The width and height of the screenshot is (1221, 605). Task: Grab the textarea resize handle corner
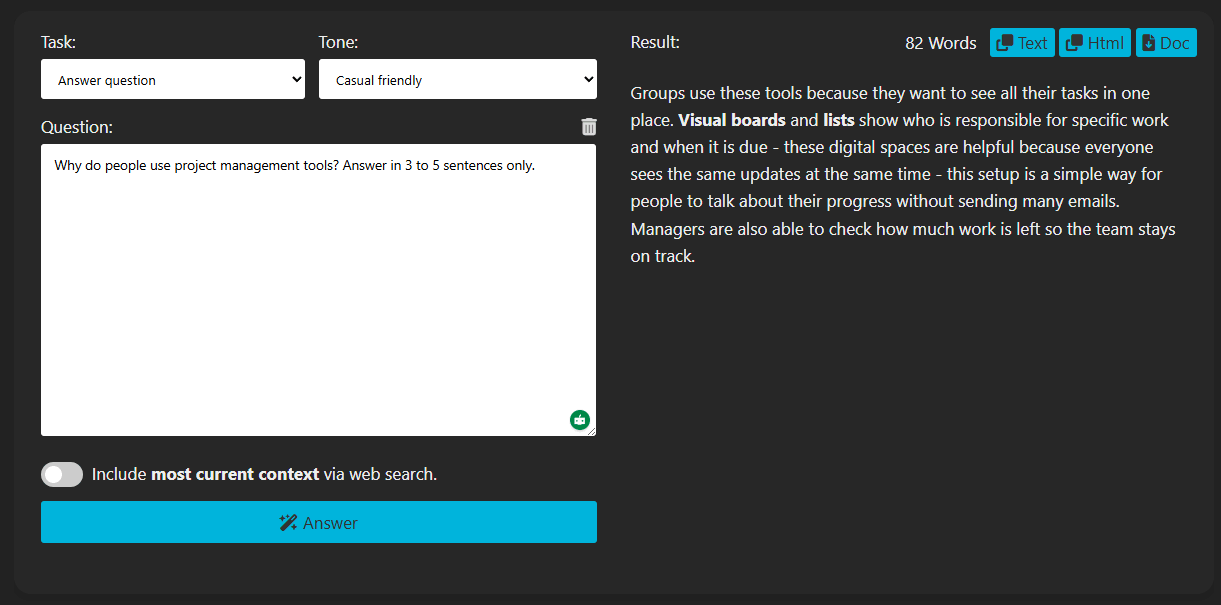coord(591,432)
